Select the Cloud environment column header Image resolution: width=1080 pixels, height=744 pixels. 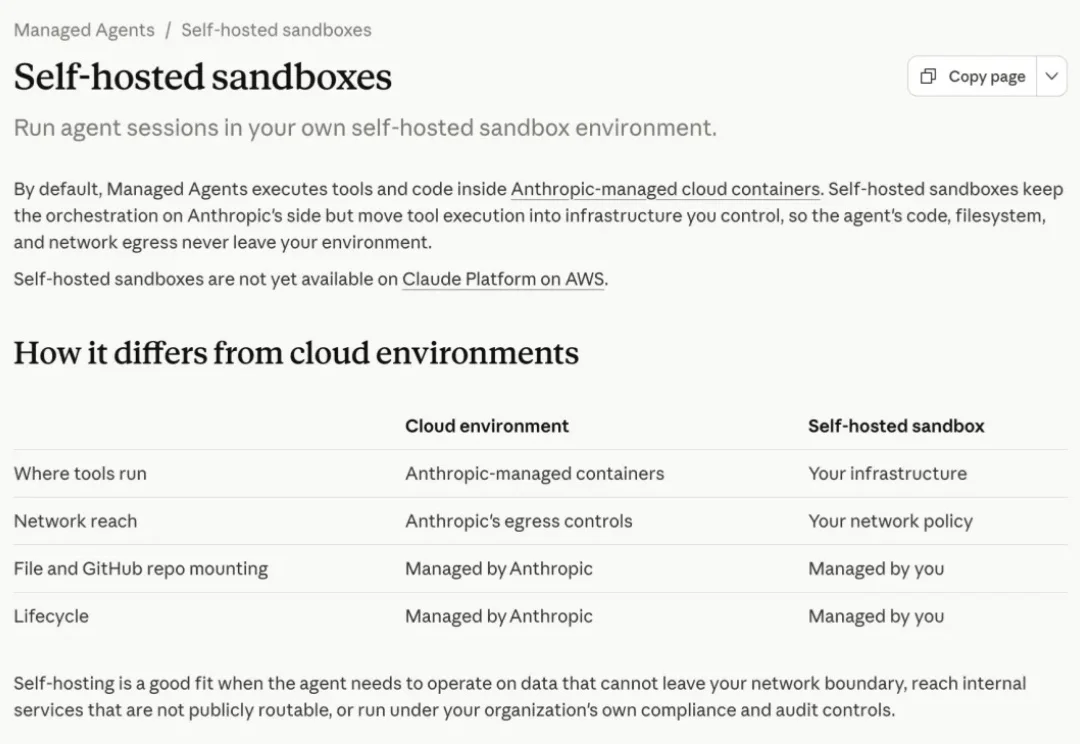click(487, 426)
